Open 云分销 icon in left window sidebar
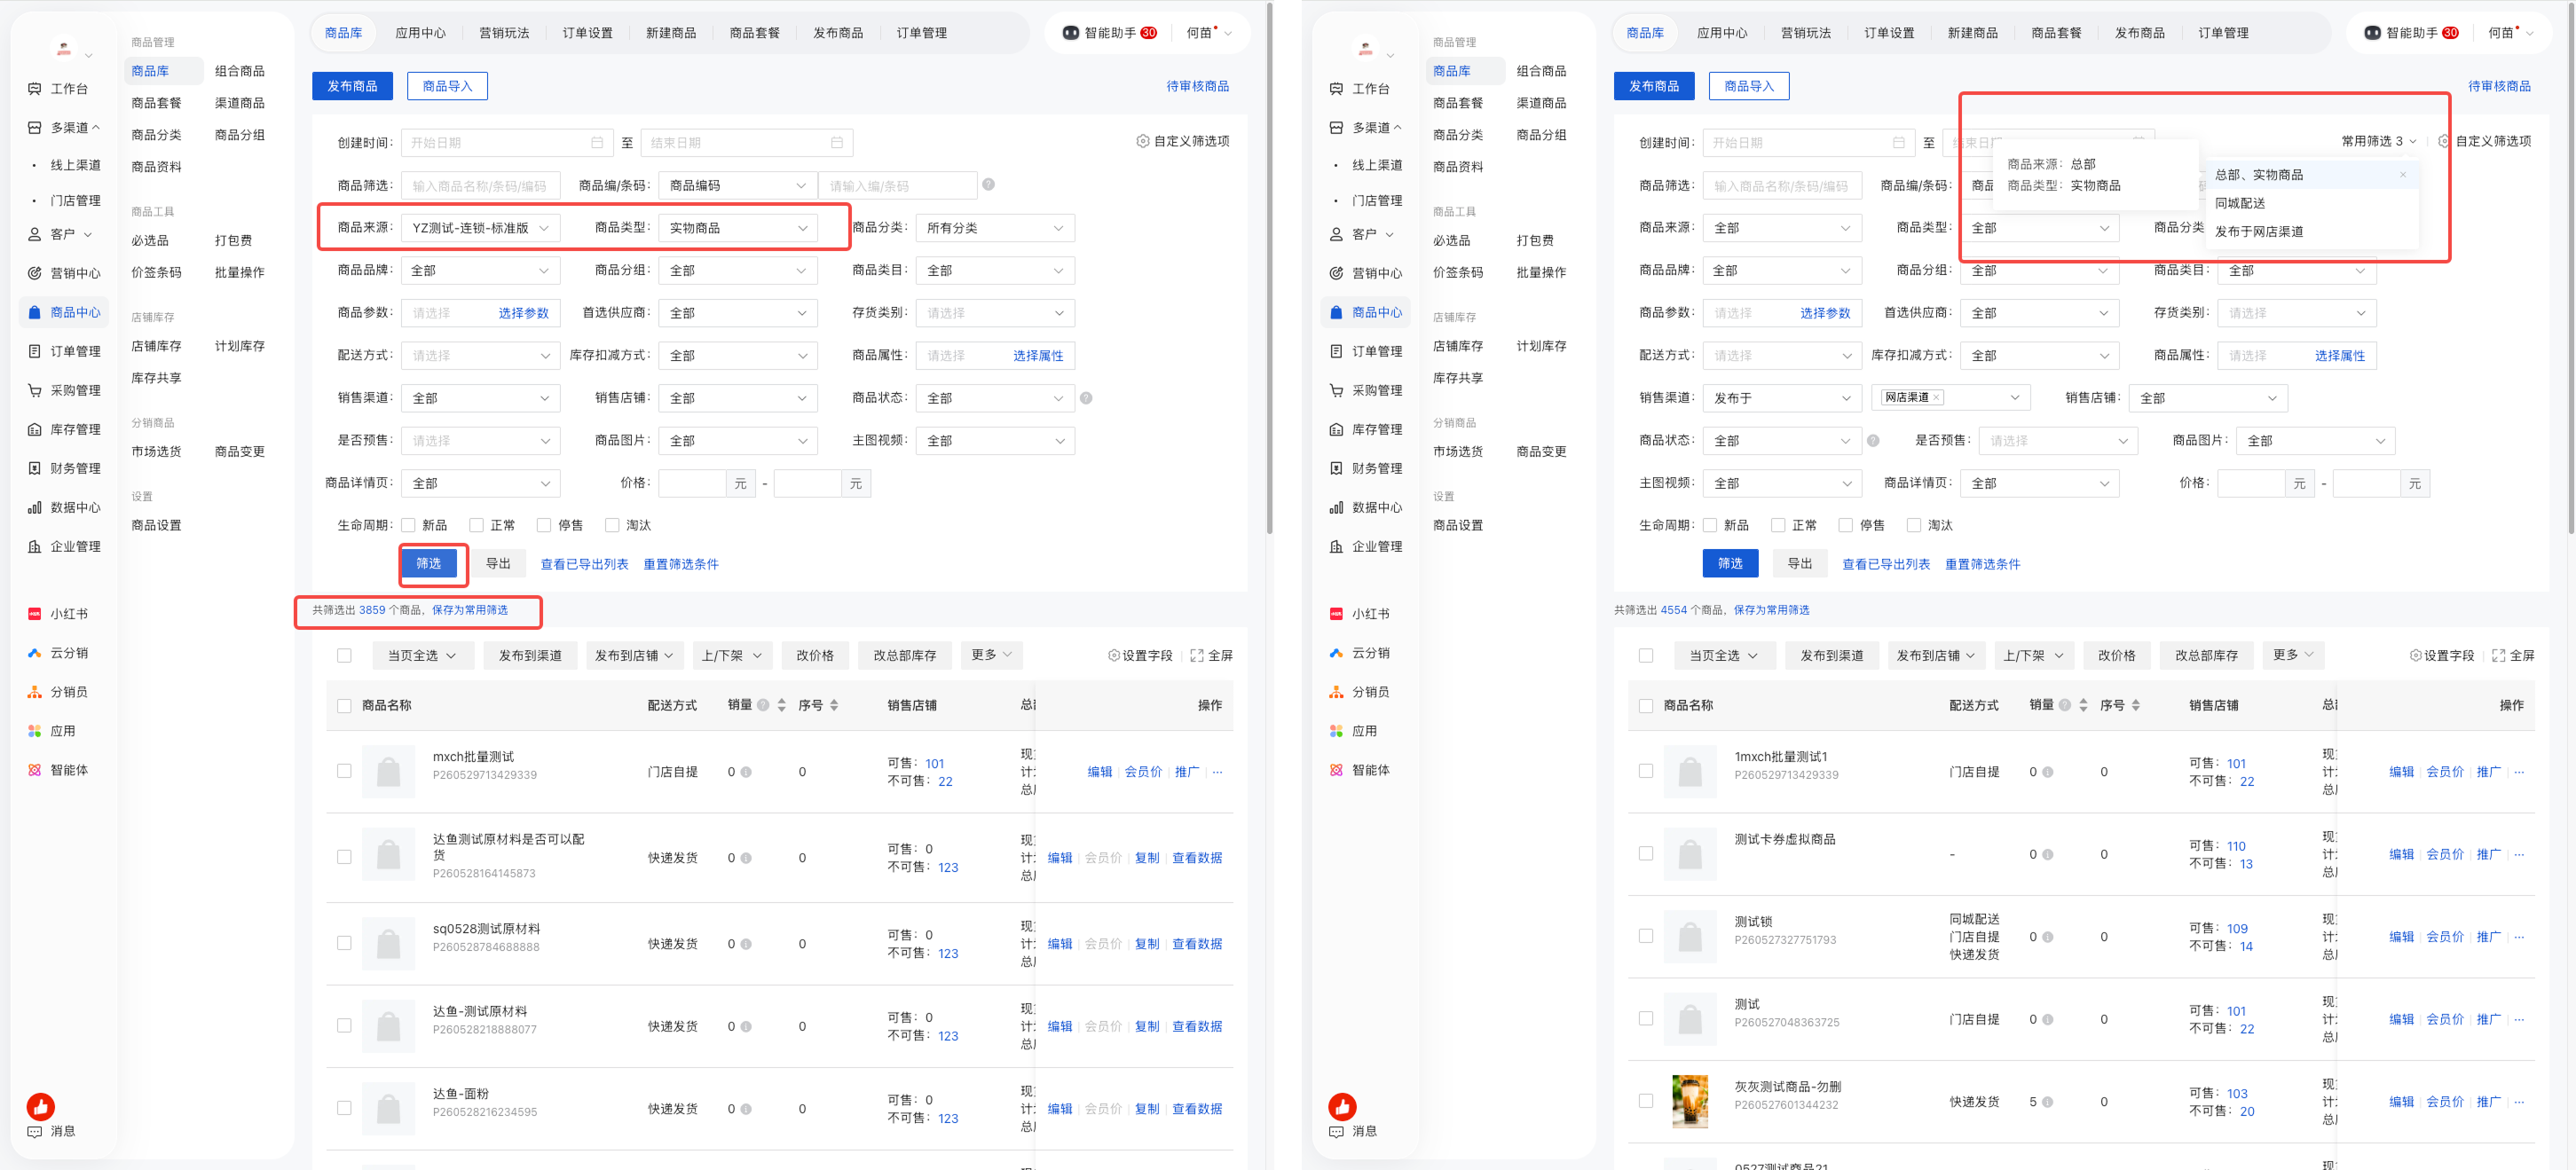Screen dimensions: 2576x1170 (x=34, y=653)
